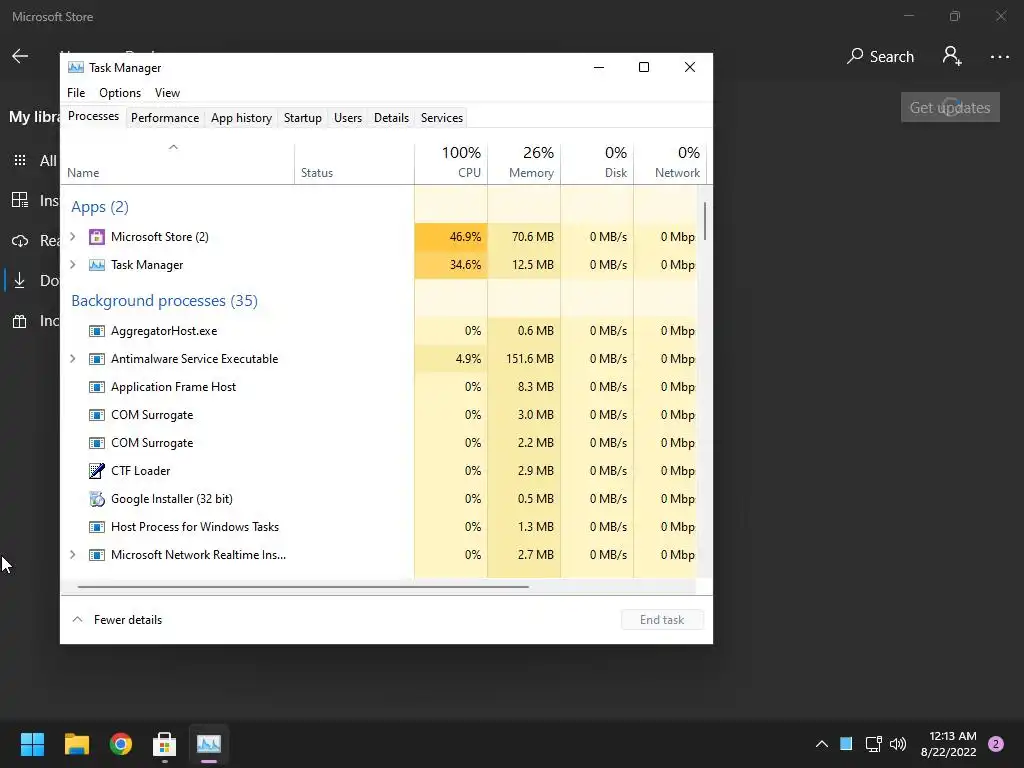The width and height of the screenshot is (1024, 768).
Task: Click the 151.6 MB memory cell
Action: (x=524, y=359)
